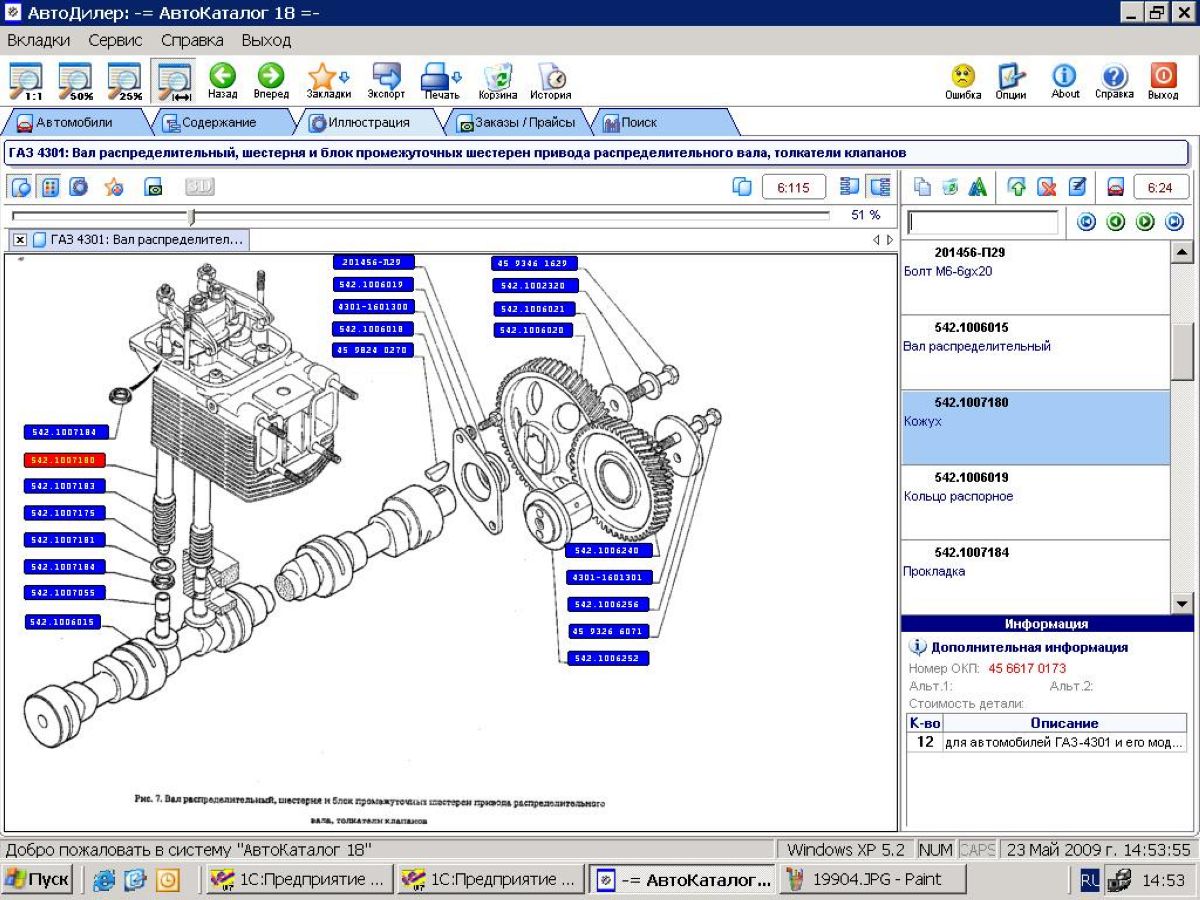
Task: Open the История history icon
Action: click(551, 81)
